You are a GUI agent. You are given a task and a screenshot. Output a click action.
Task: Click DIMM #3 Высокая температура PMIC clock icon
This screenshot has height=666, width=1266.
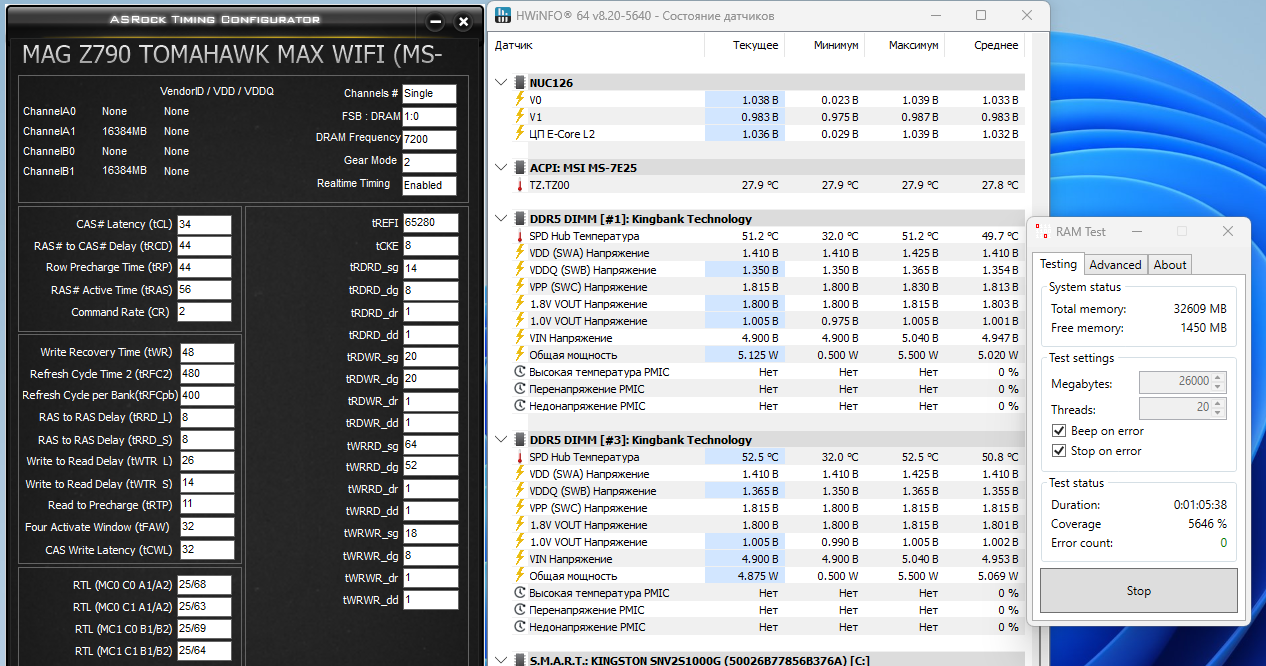click(520, 593)
